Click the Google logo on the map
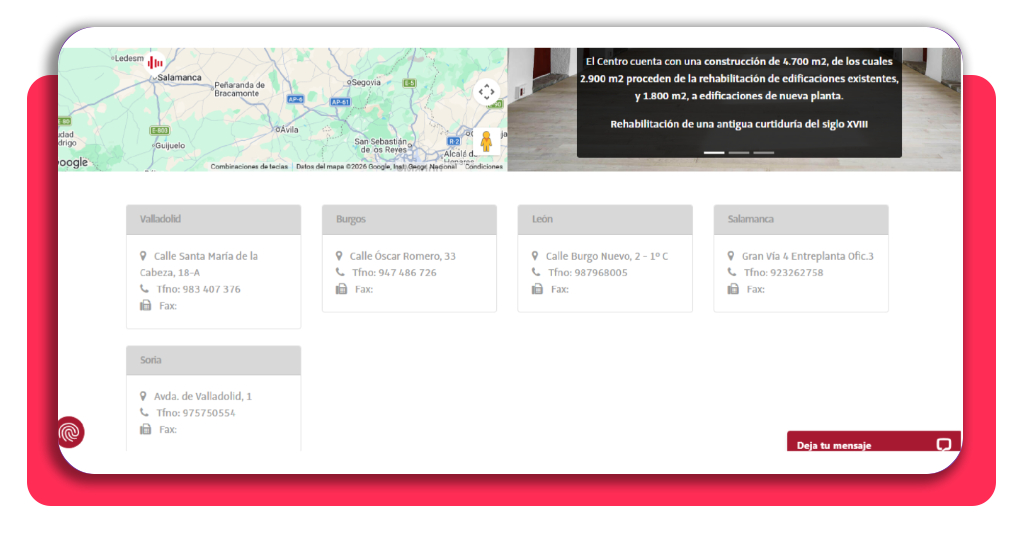The image size is (1024, 536). pos(73,162)
